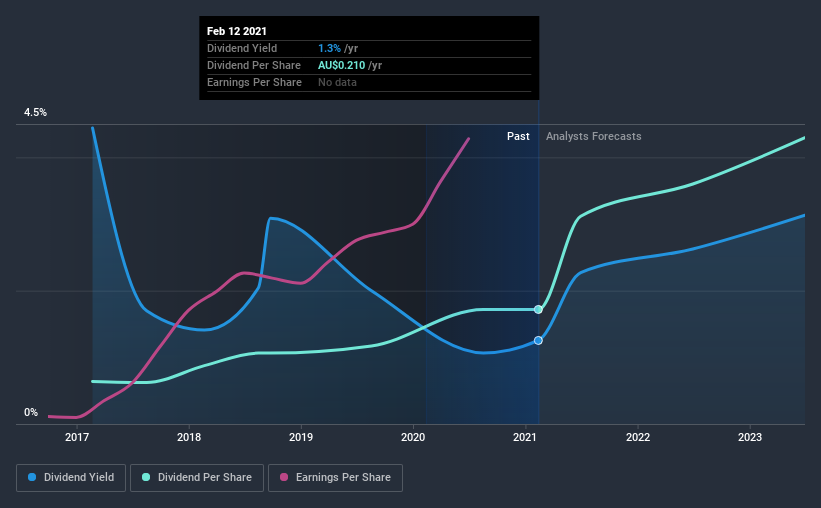Click the Analysts Forecasts label
The image size is (821, 508).
pos(594,136)
